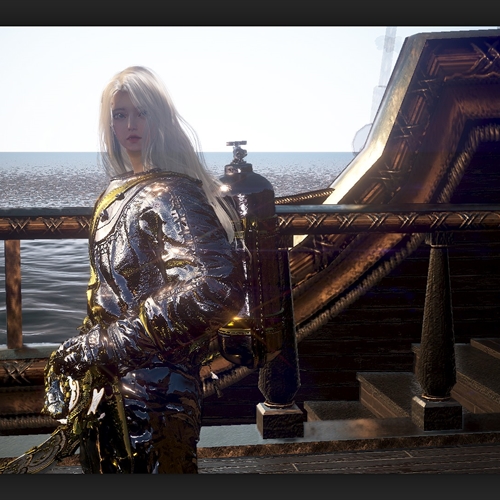
Task: Click the faint mast in the sky
Action: pyautogui.click(x=383, y=70)
